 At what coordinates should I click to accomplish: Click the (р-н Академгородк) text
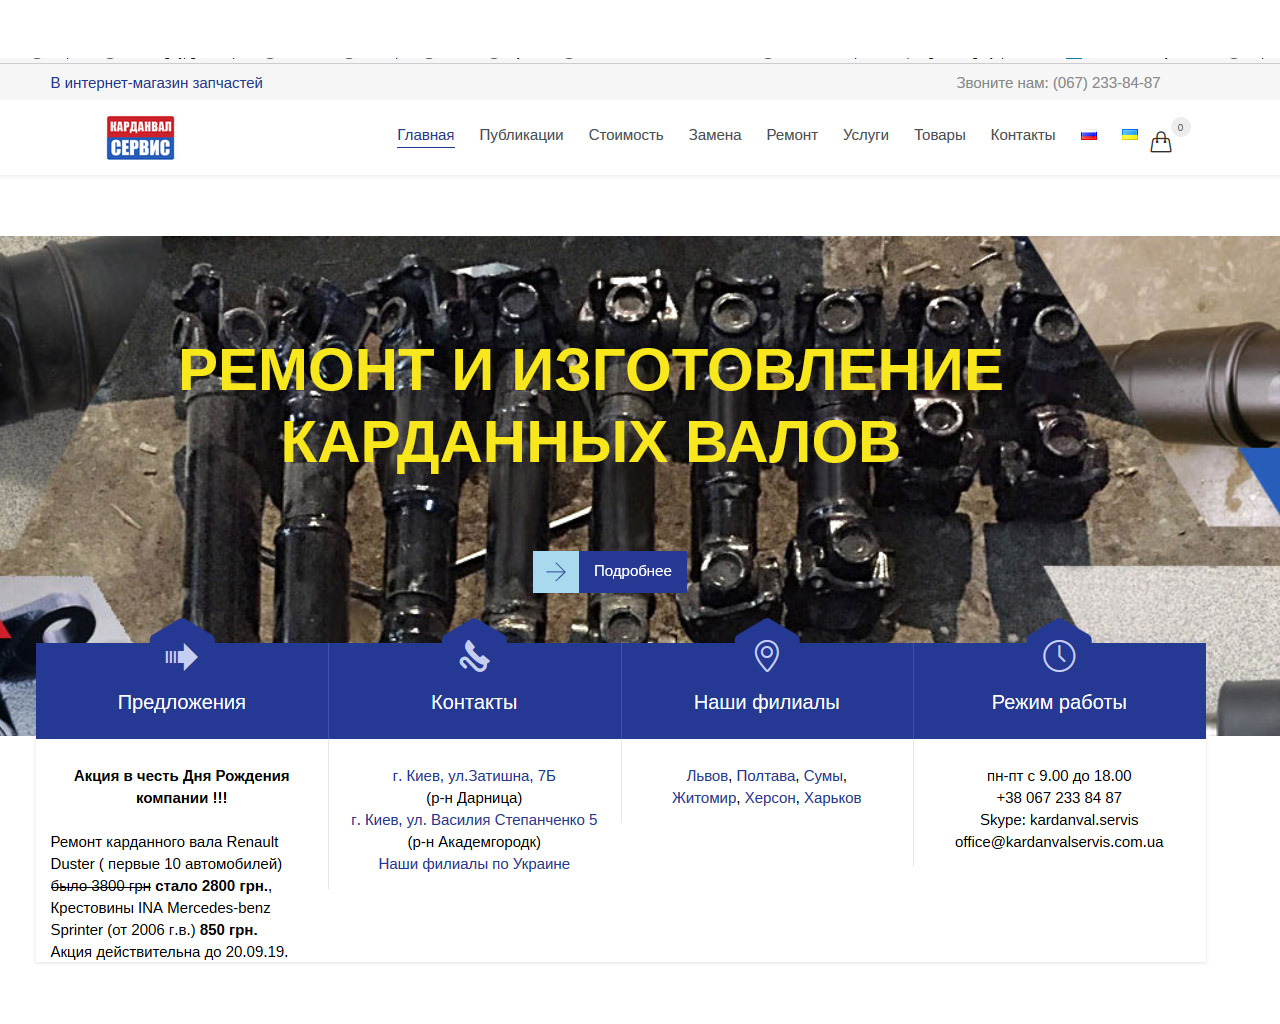point(474,842)
